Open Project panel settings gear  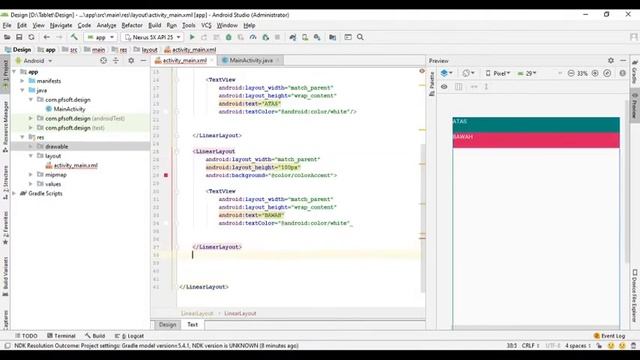coord(131,60)
